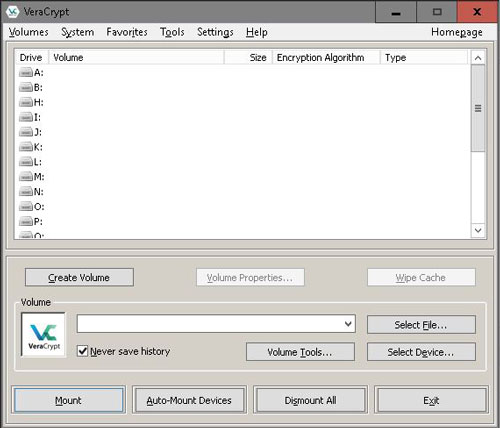The image size is (500, 428).
Task: Click the Mount button
Action: pos(69,400)
